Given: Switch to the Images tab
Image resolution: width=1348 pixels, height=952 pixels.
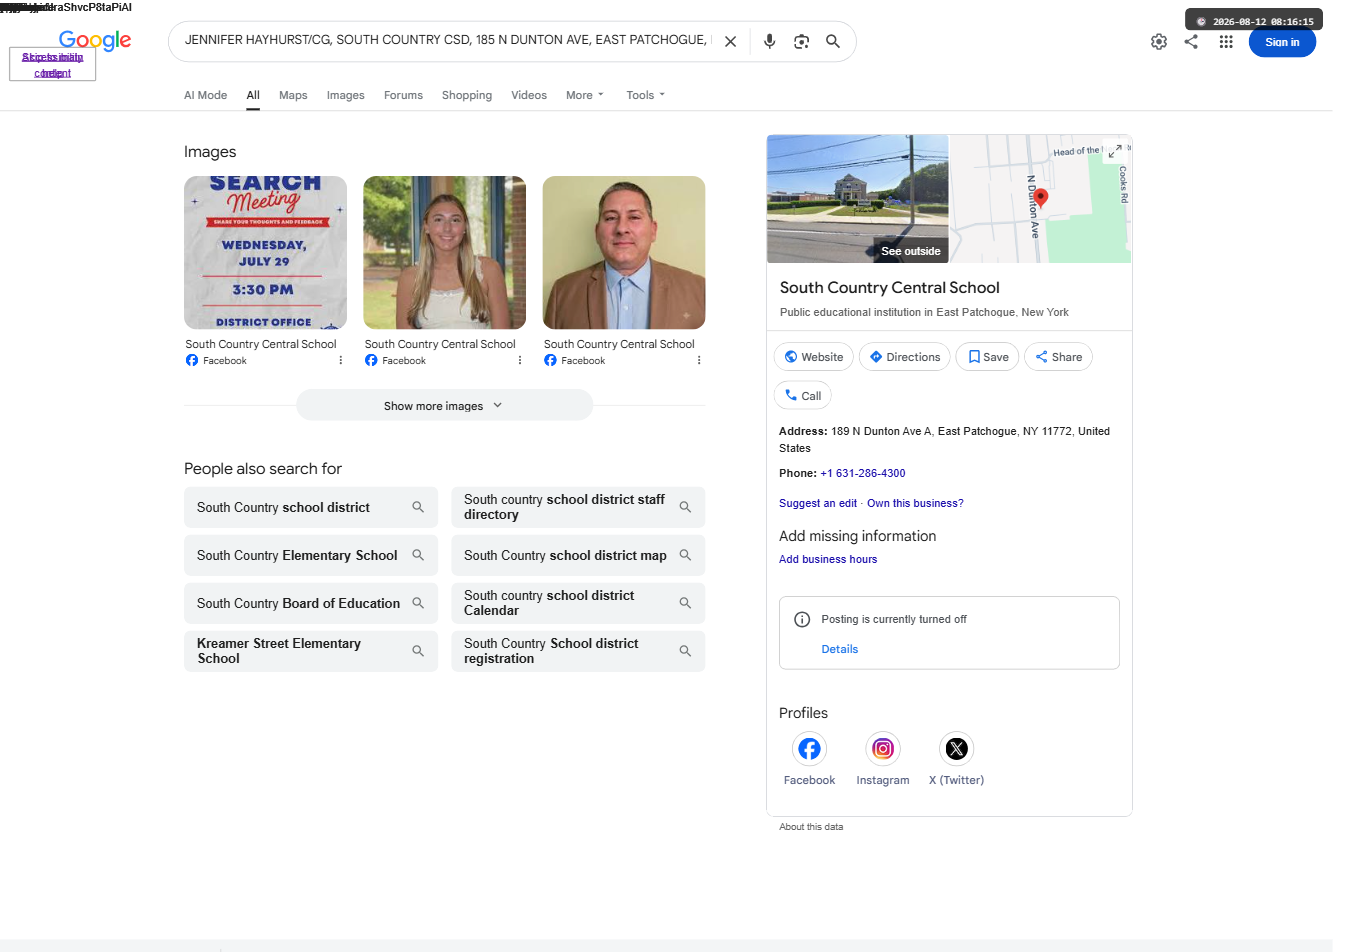Looking at the screenshot, I should tap(345, 95).
